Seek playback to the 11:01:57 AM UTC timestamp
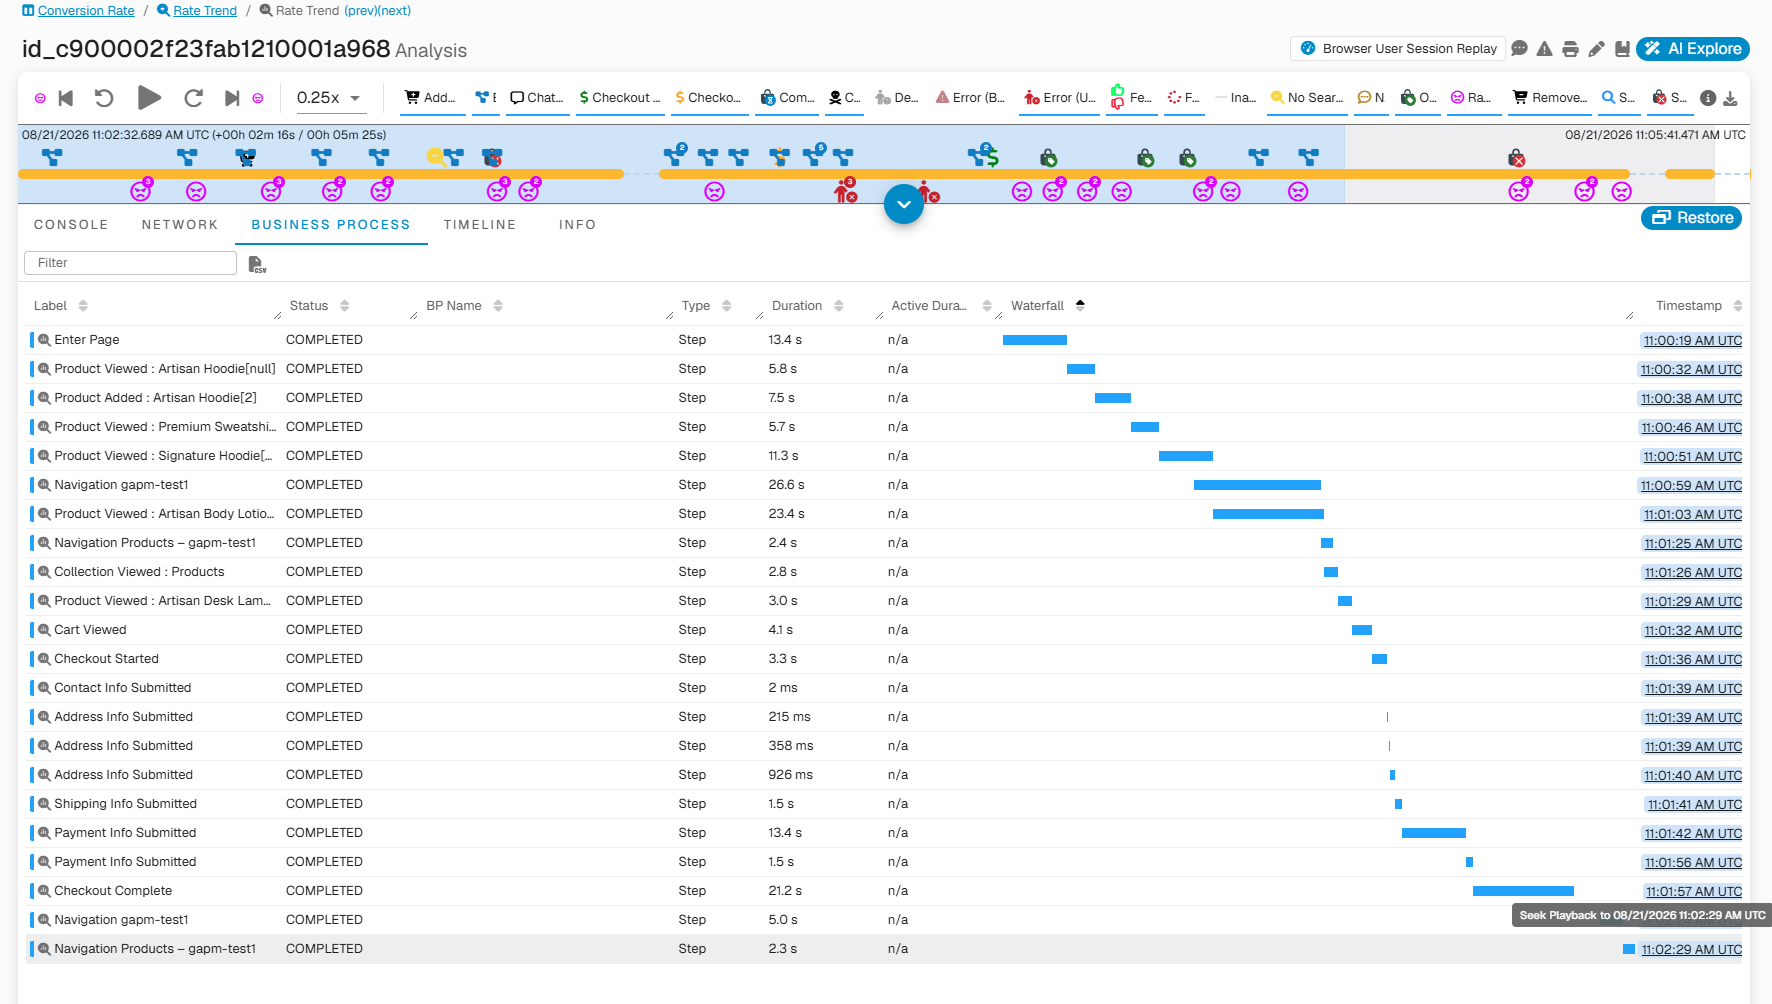This screenshot has height=1004, width=1772. (x=1693, y=892)
